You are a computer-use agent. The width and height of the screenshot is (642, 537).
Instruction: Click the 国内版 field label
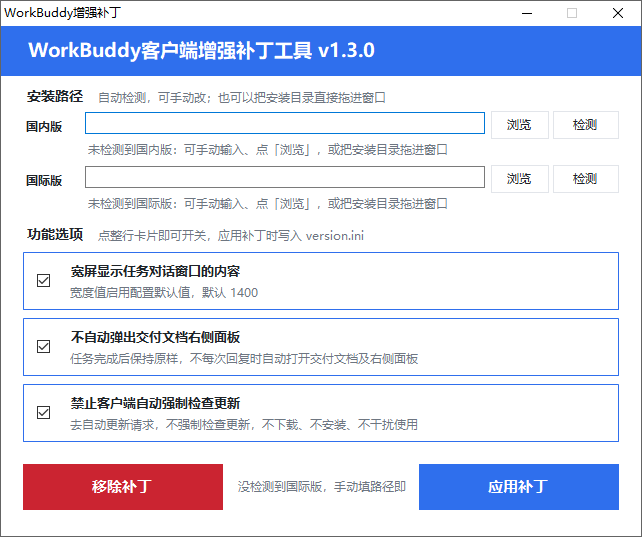pyautogui.click(x=44, y=126)
